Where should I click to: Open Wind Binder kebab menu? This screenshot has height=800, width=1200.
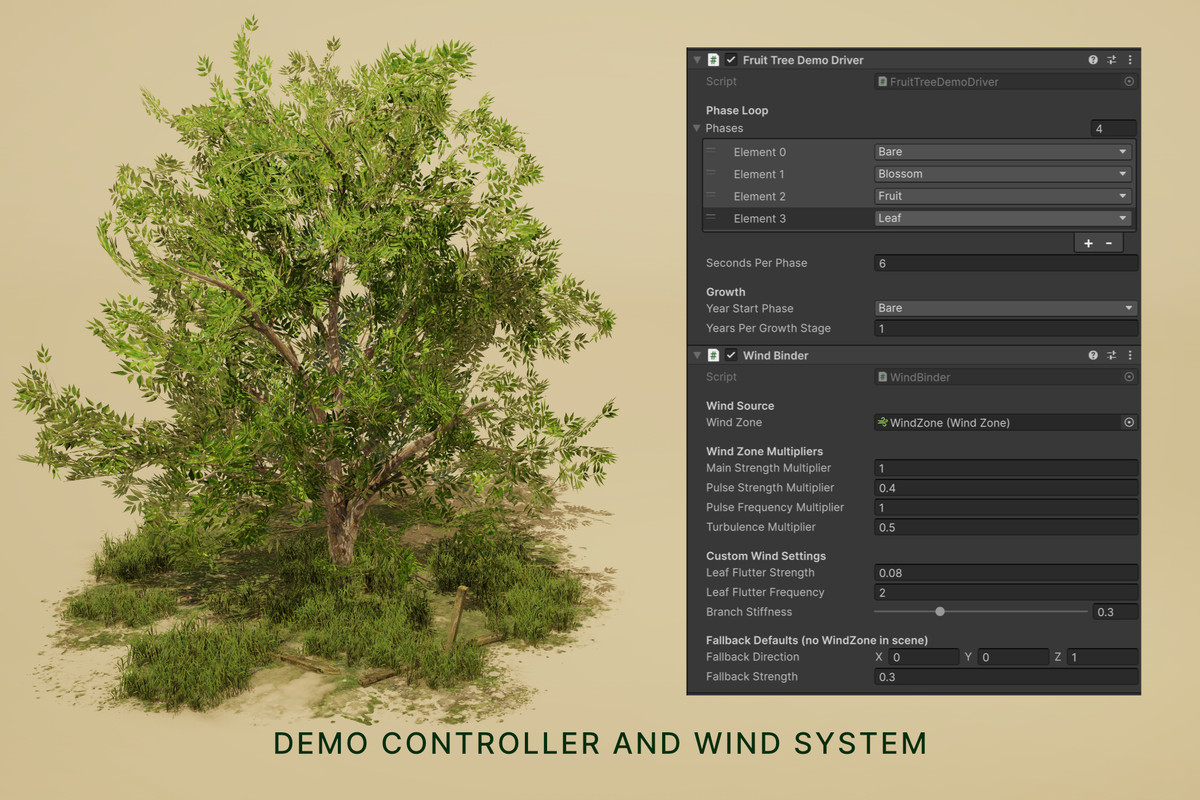point(1130,355)
